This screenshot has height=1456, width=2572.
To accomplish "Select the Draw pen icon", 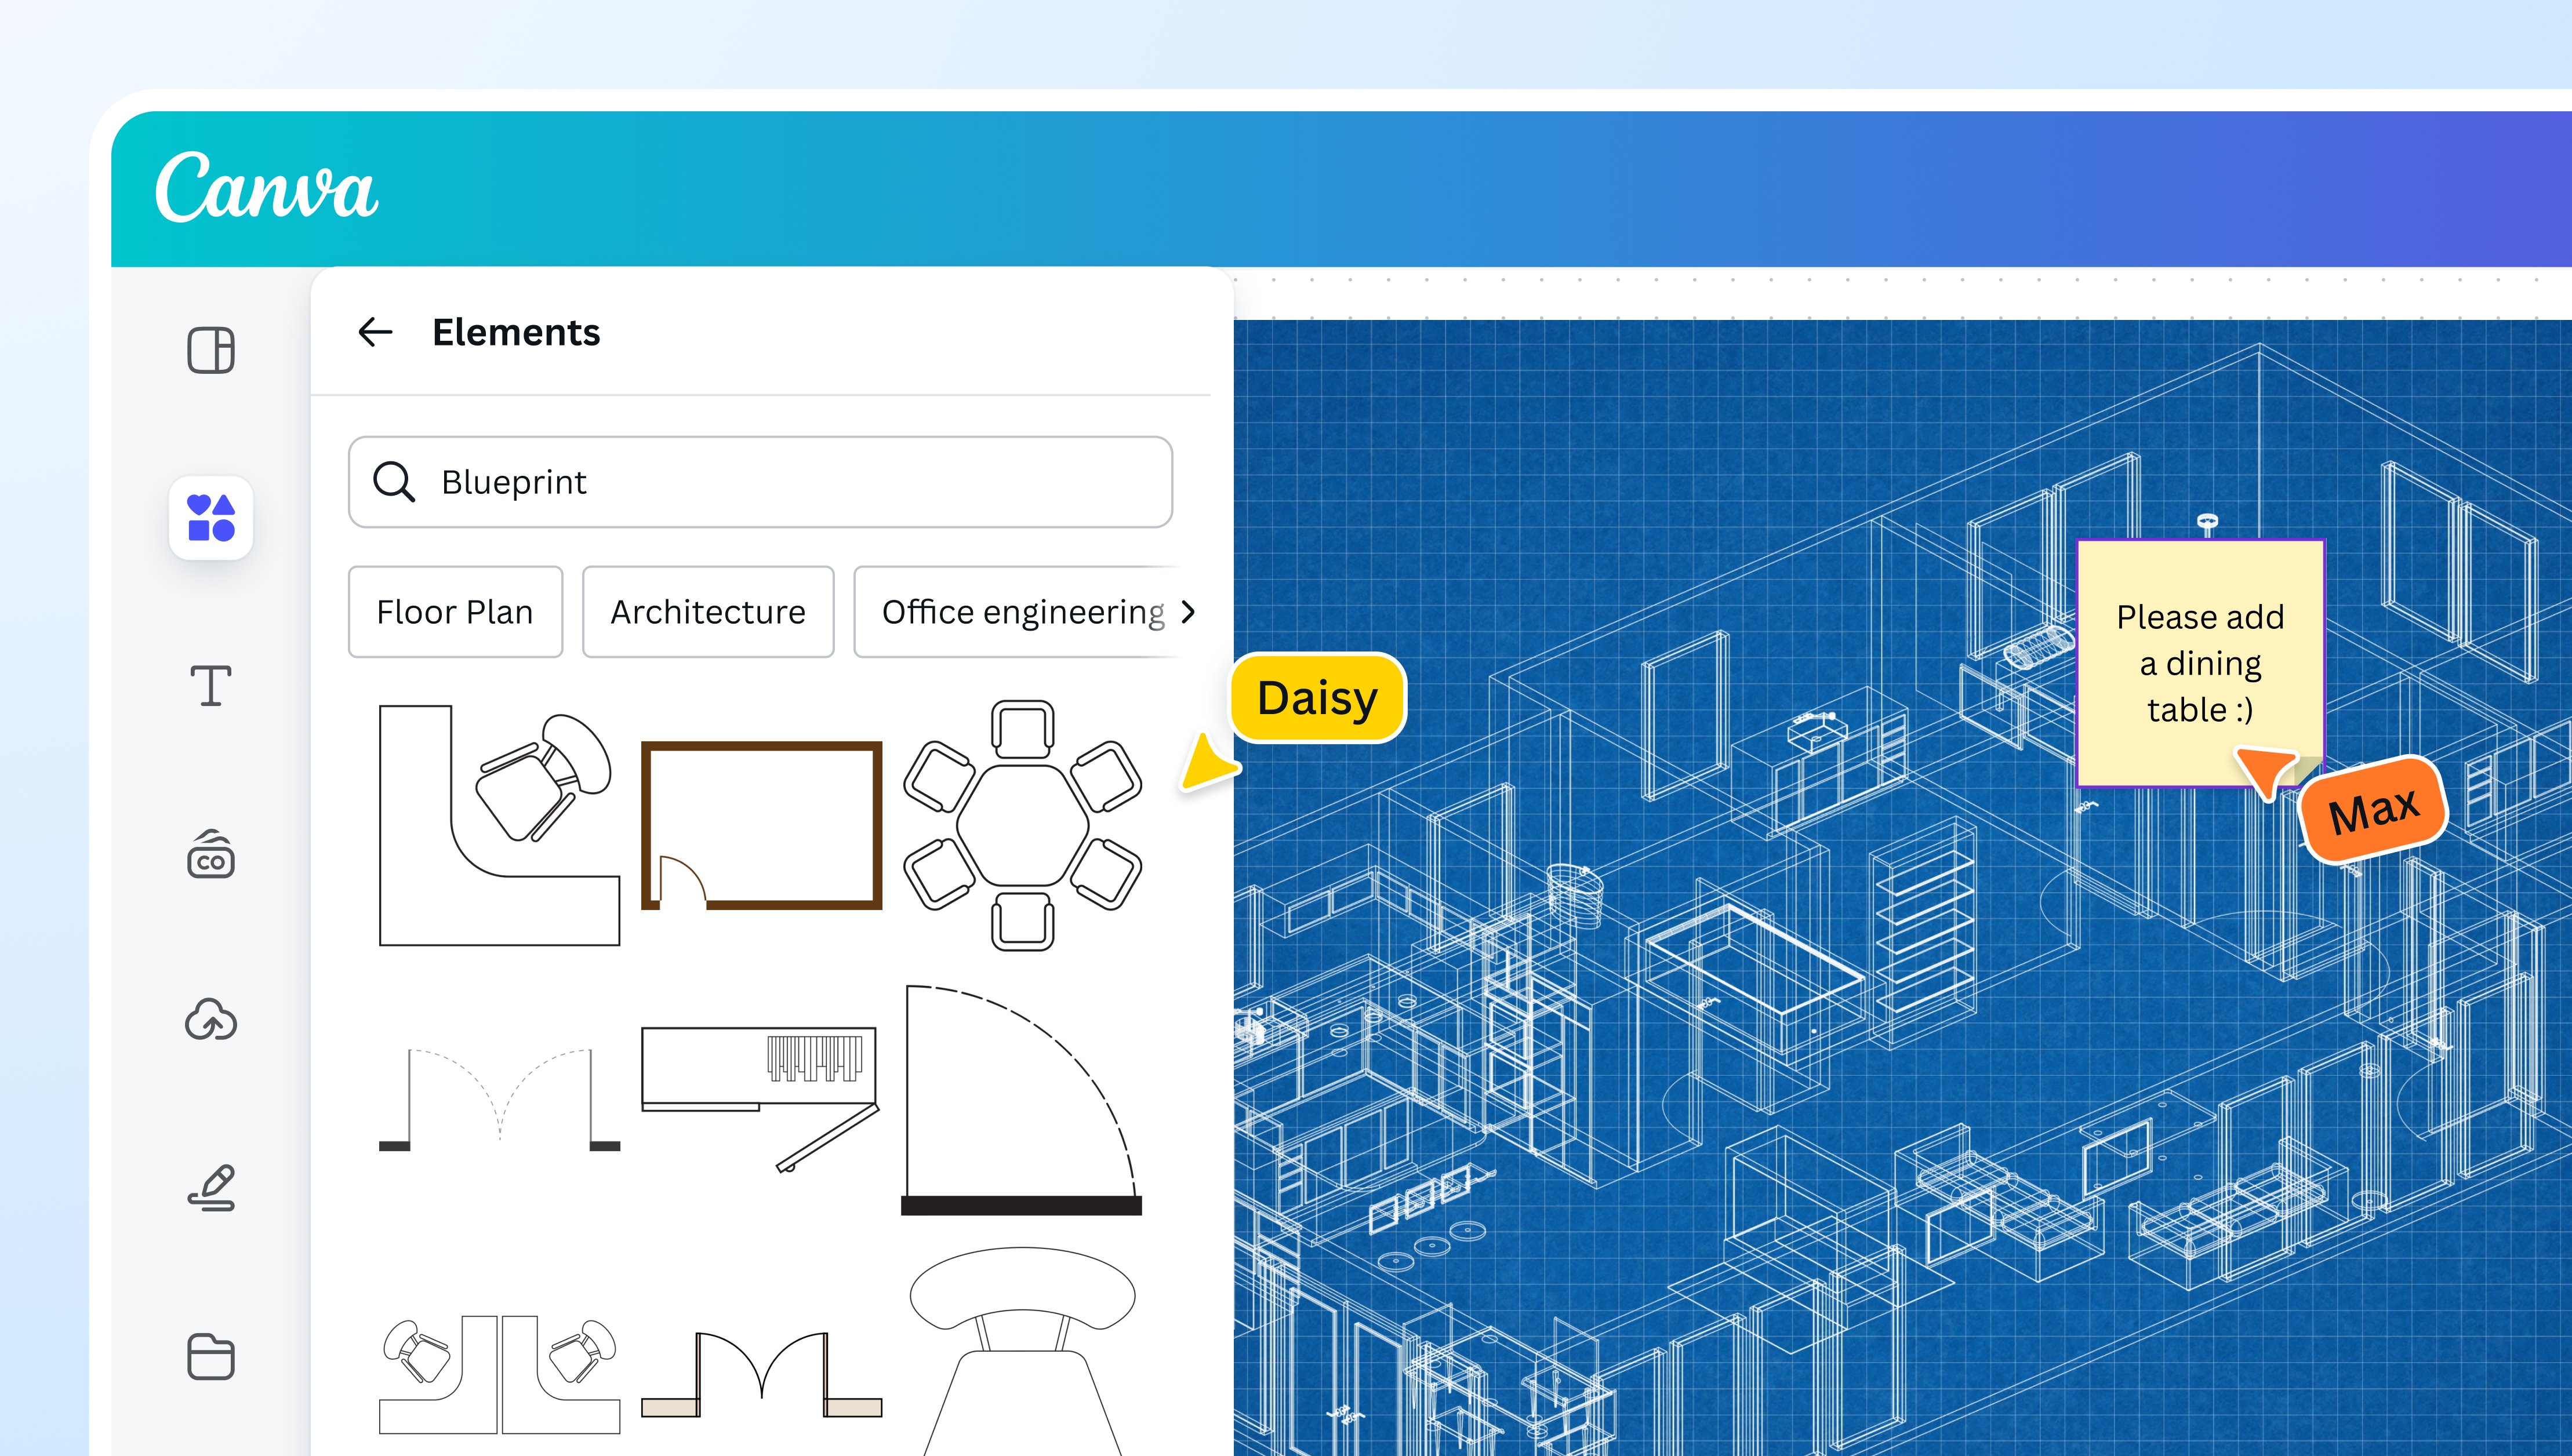I will click(x=211, y=1188).
